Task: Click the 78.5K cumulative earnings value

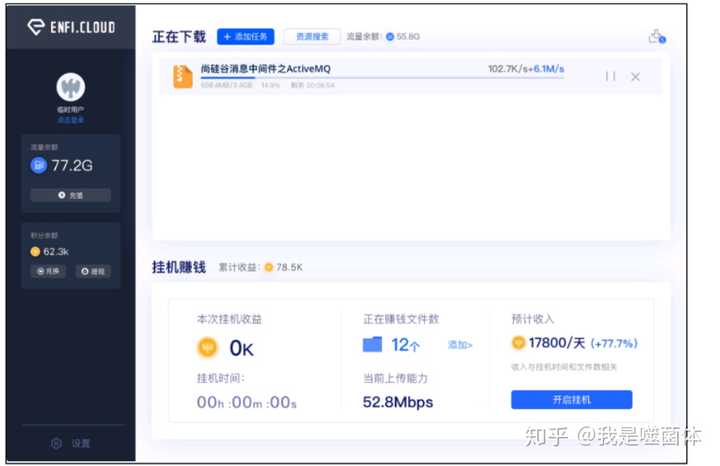Action: [289, 267]
